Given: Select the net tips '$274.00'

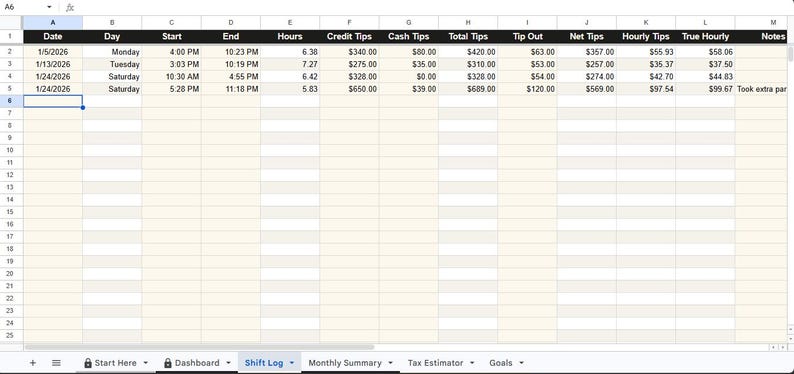Looking at the screenshot, I should 586,76.
